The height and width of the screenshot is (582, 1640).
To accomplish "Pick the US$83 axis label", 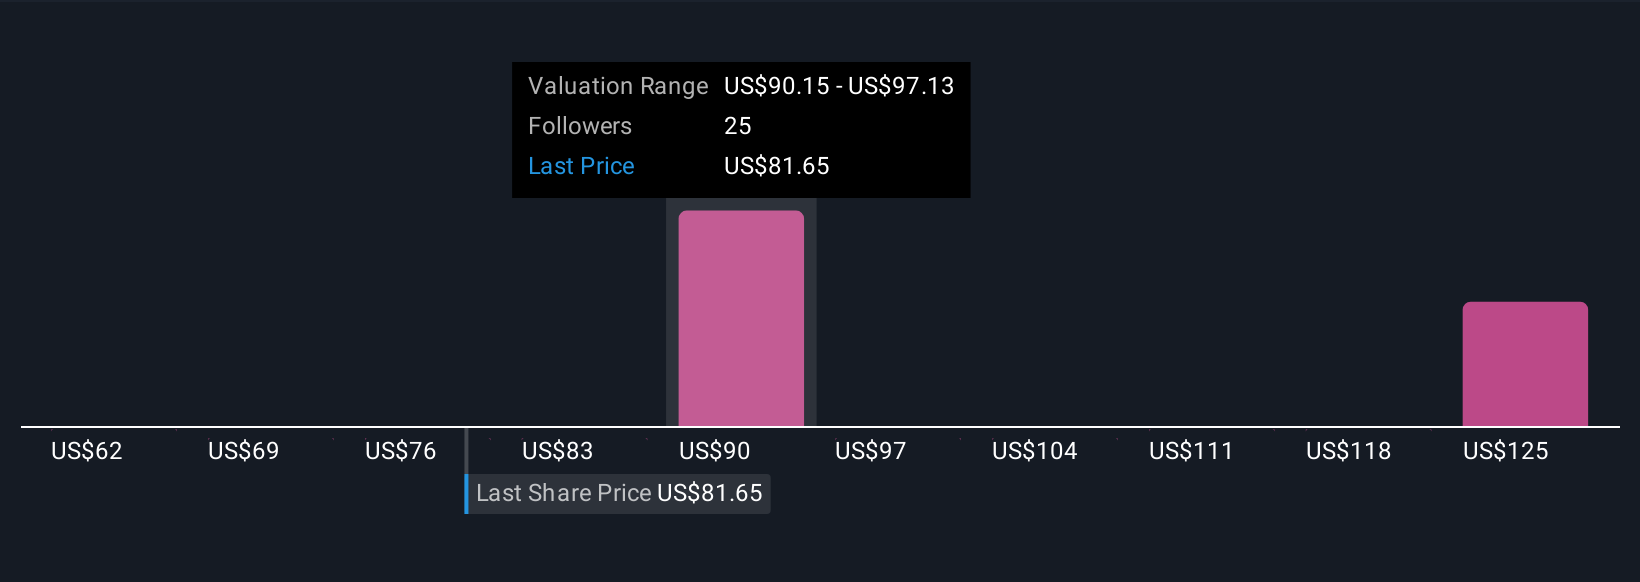I will point(558,451).
